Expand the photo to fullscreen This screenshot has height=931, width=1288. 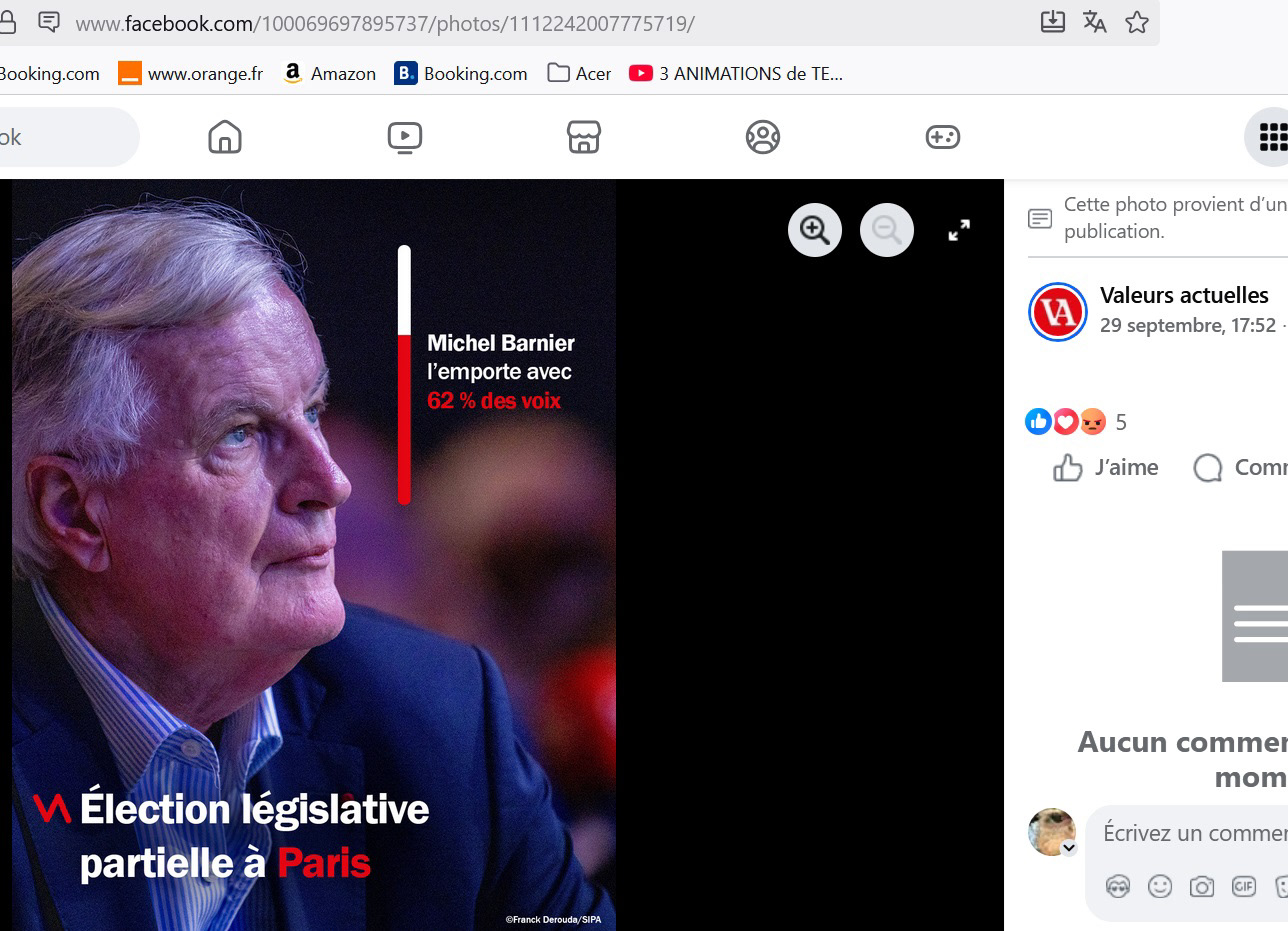click(x=959, y=230)
